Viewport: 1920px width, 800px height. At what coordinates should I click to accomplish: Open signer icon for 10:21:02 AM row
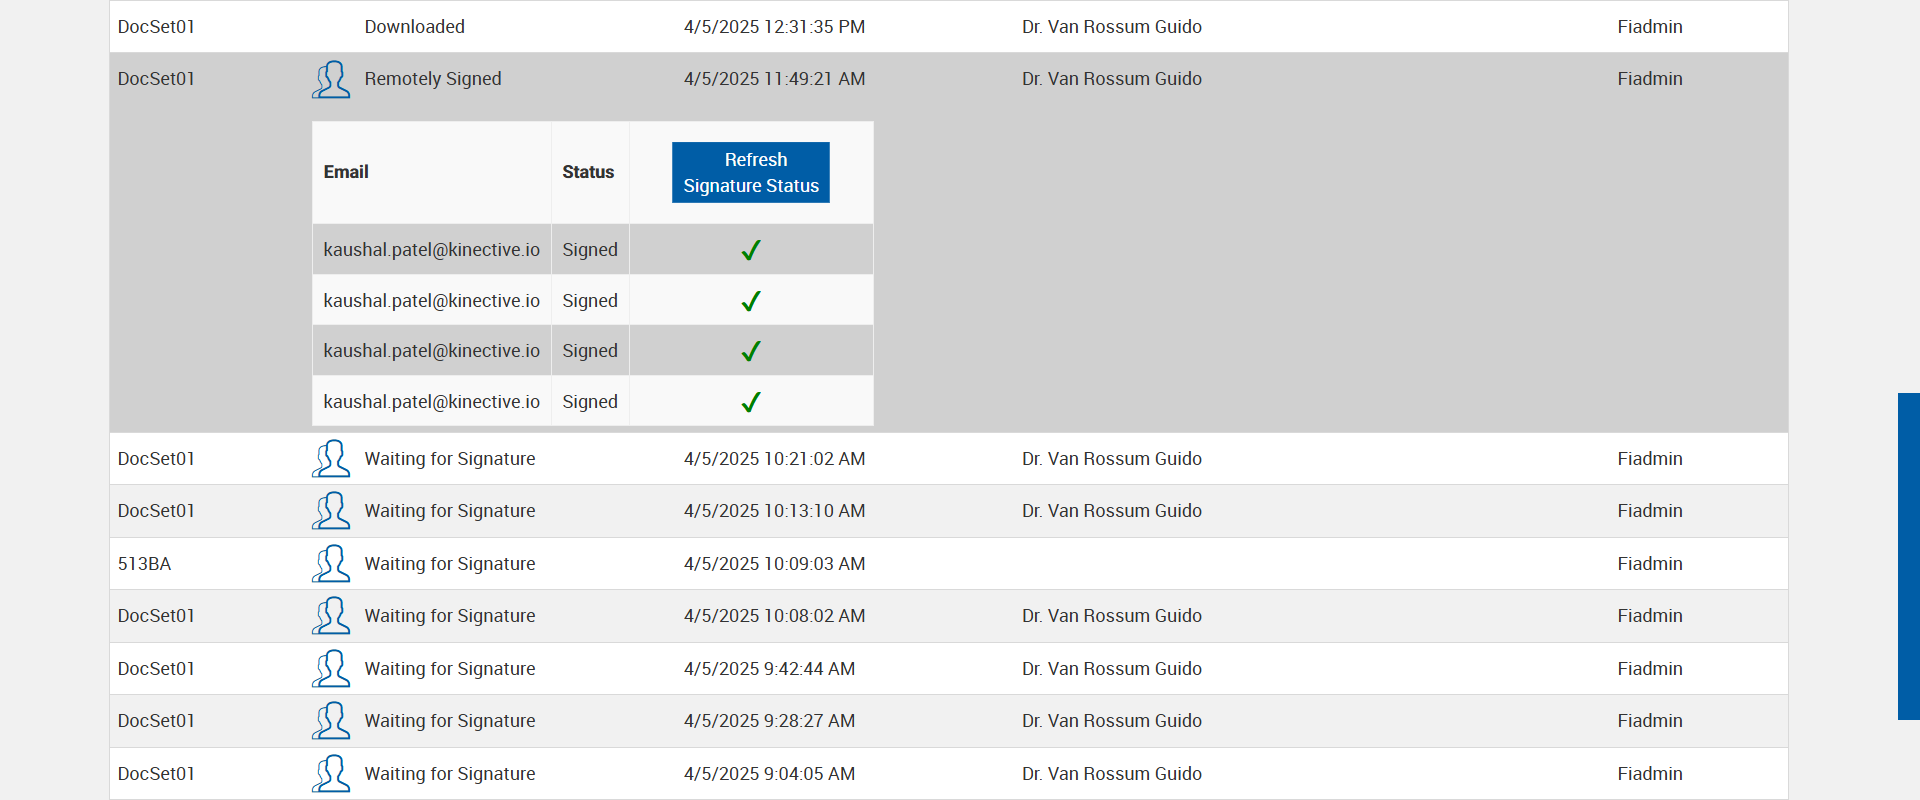pos(331,459)
